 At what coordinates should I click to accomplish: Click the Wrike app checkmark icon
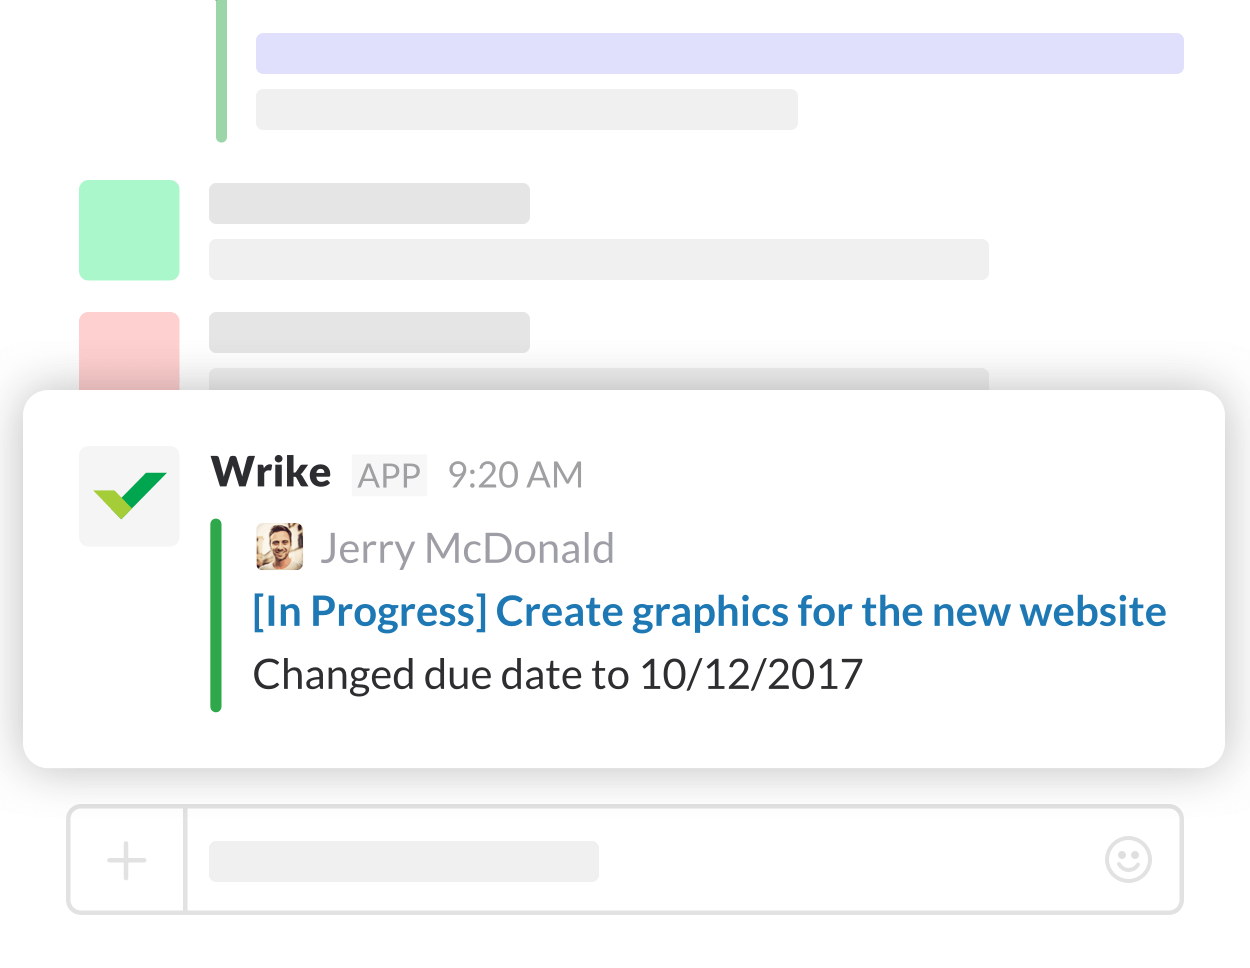(x=129, y=495)
